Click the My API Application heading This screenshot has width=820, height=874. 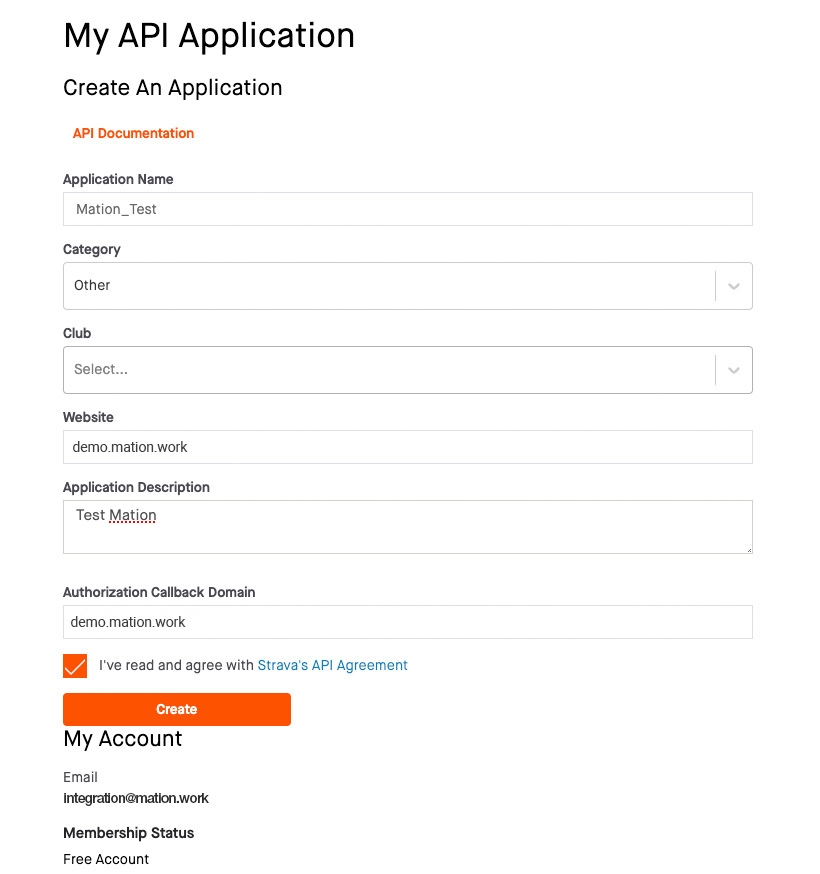click(209, 37)
